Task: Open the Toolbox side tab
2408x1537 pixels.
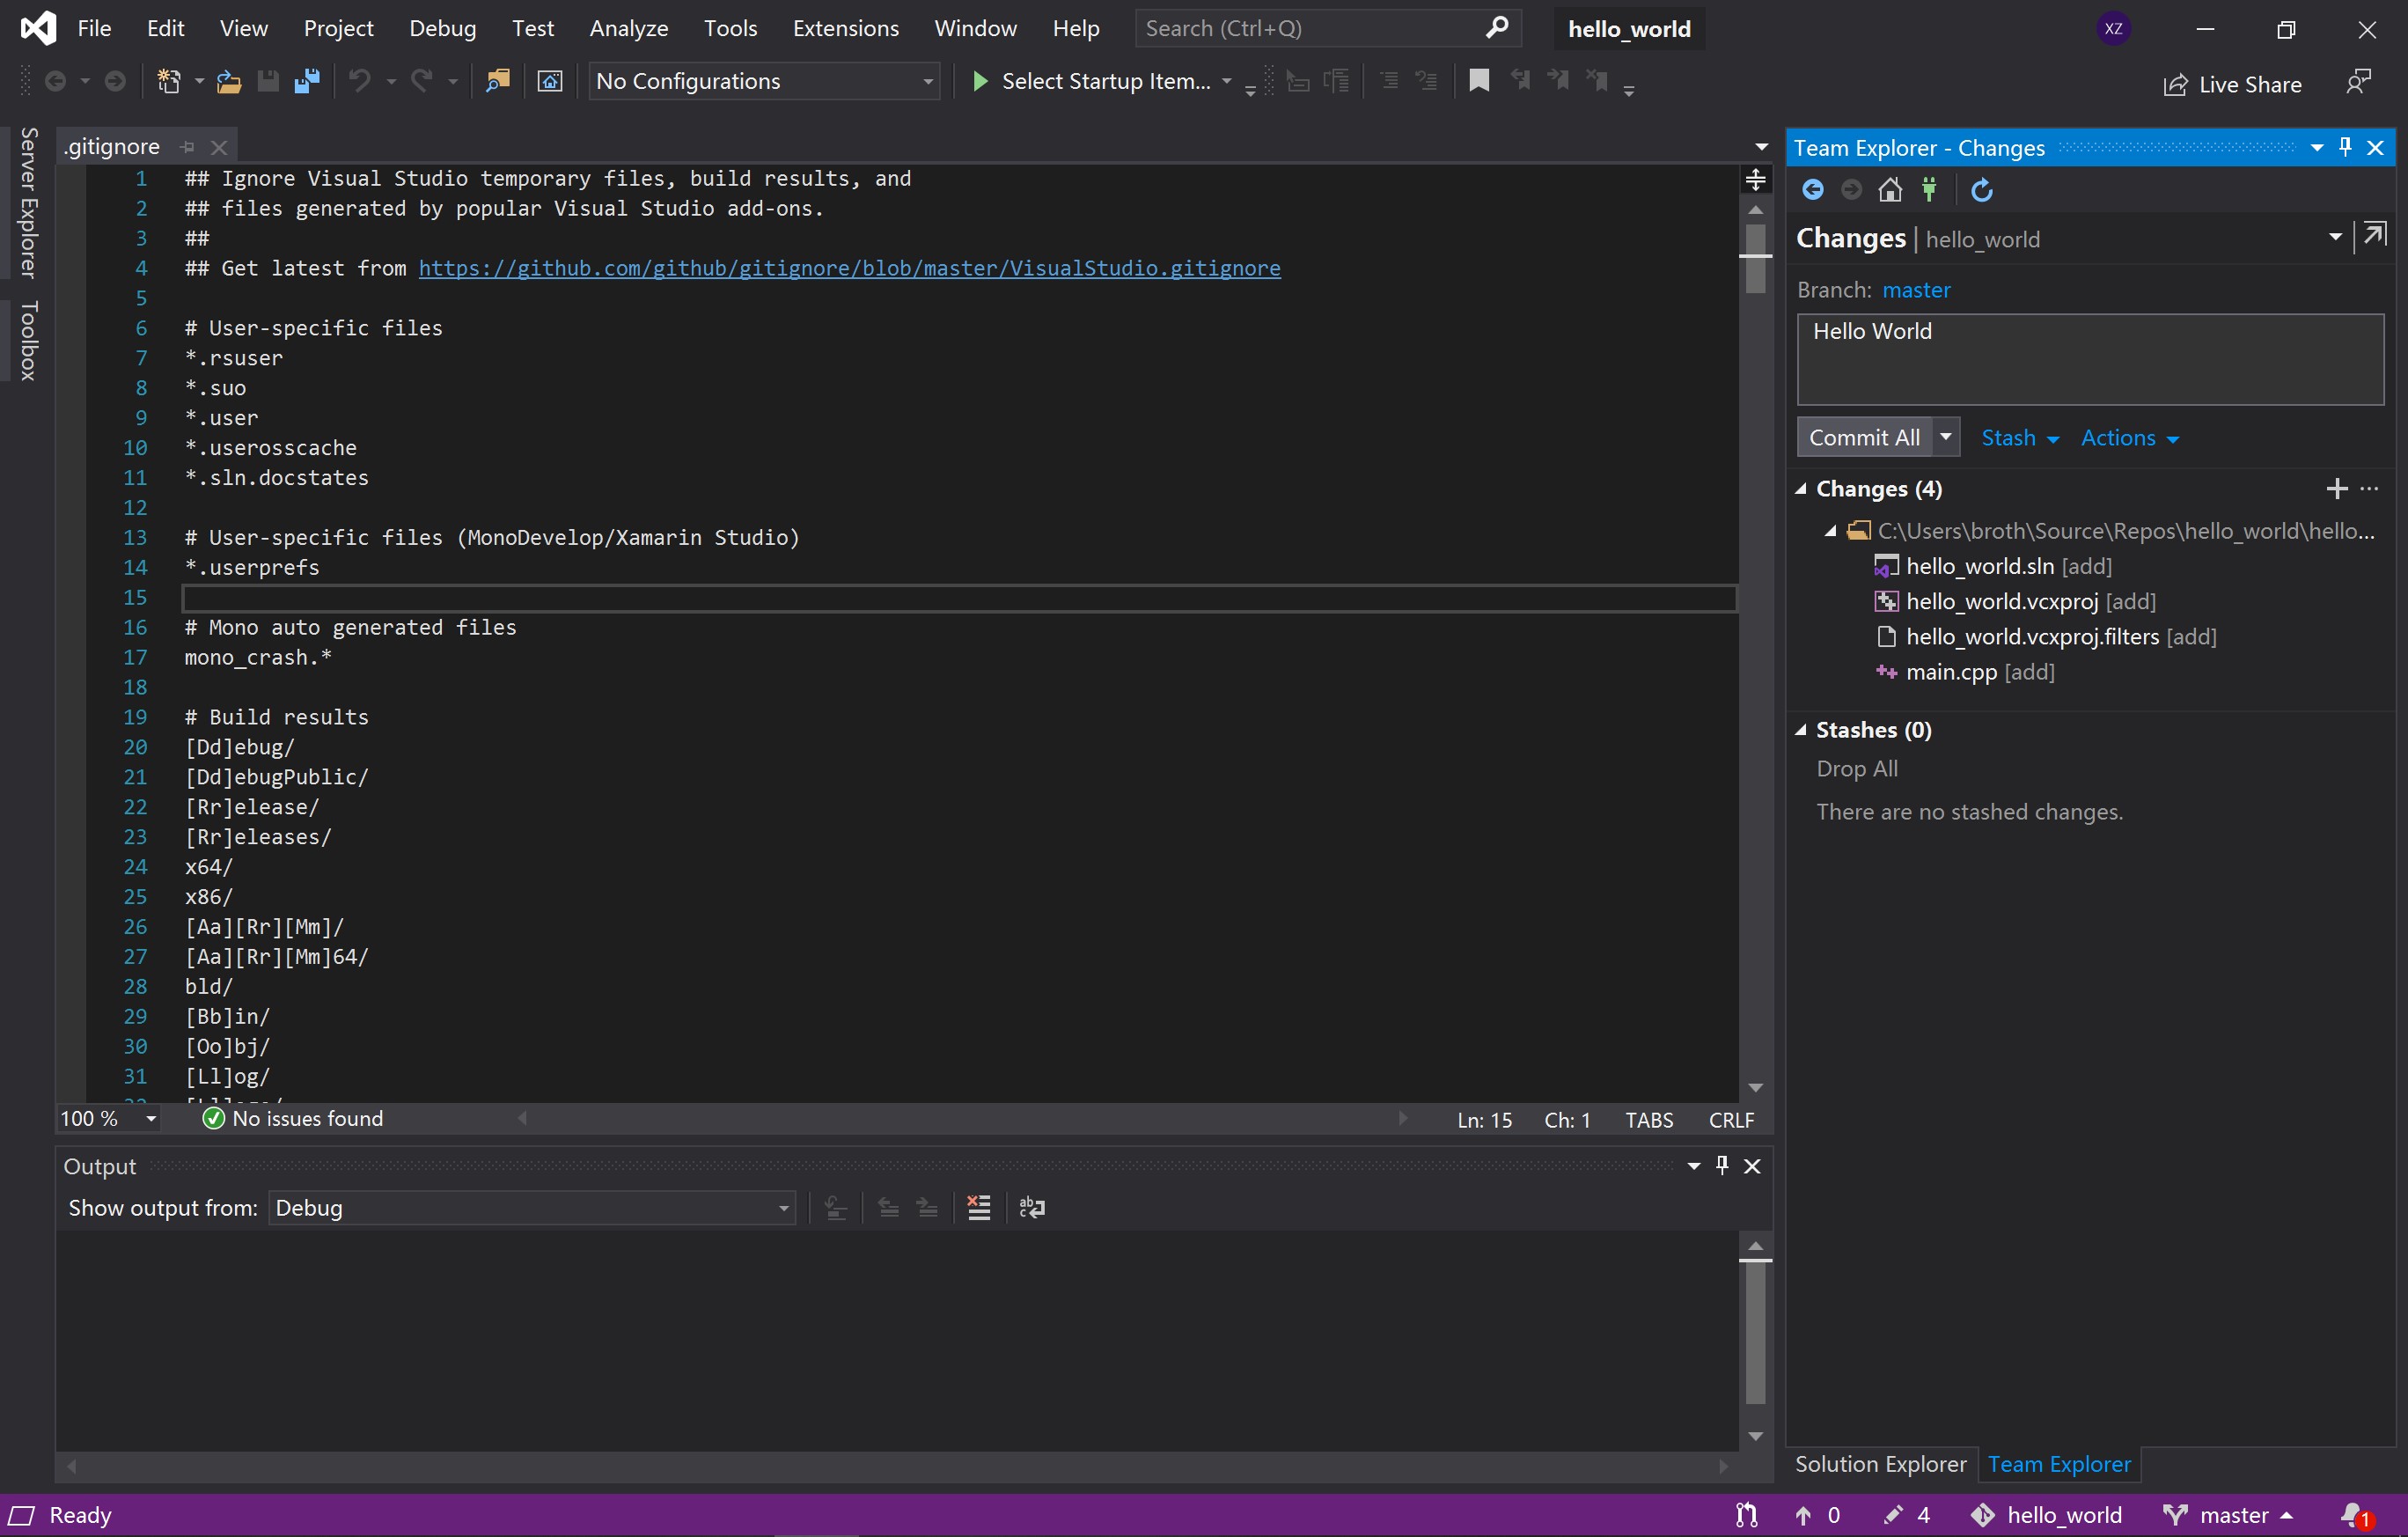Action: pos(29,340)
